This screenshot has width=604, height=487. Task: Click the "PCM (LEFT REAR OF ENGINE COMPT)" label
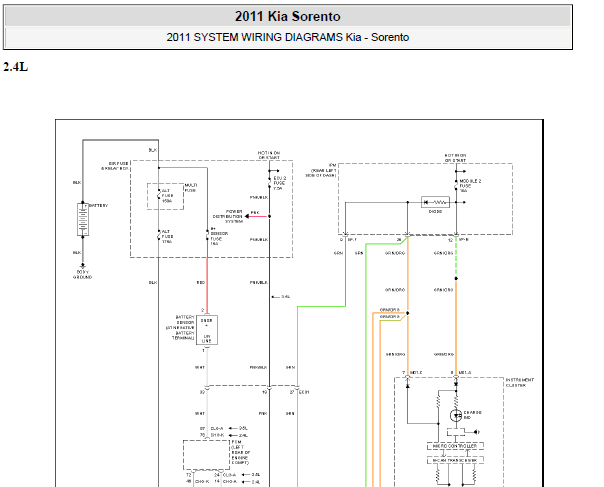241,452
